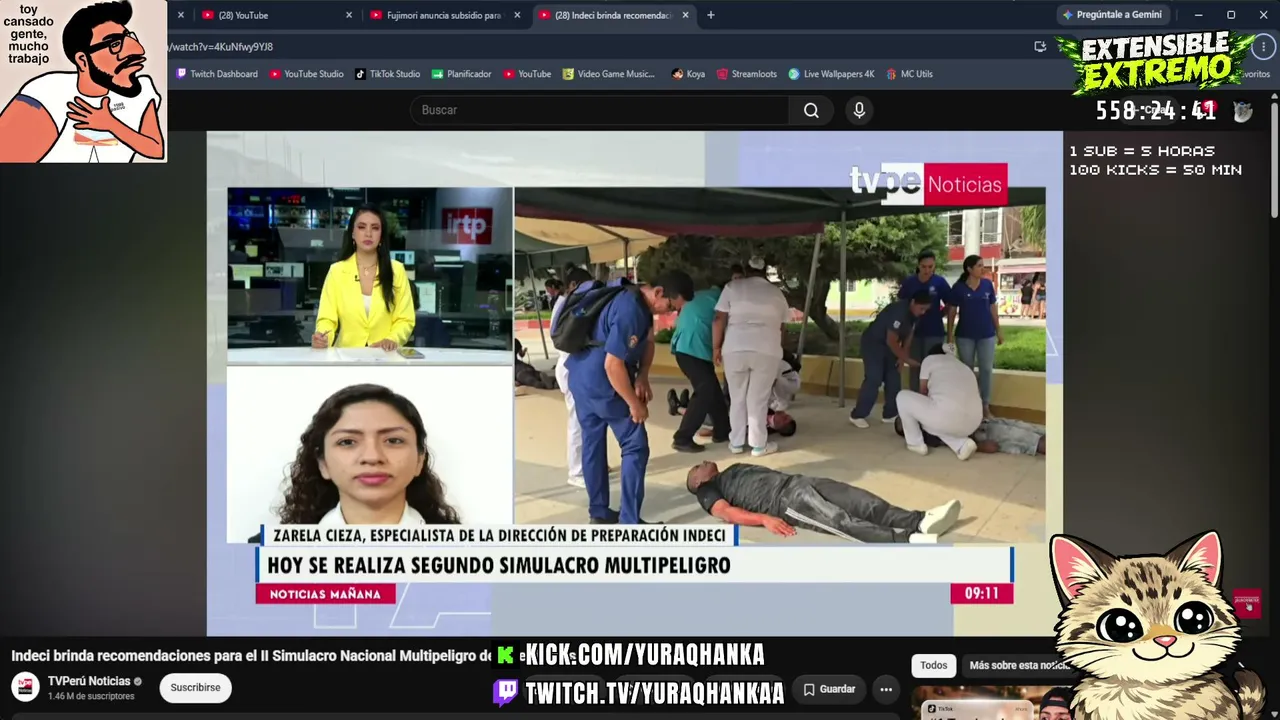Open the Twitch Dashboard bookmark
1280x720 pixels.
pos(217,74)
